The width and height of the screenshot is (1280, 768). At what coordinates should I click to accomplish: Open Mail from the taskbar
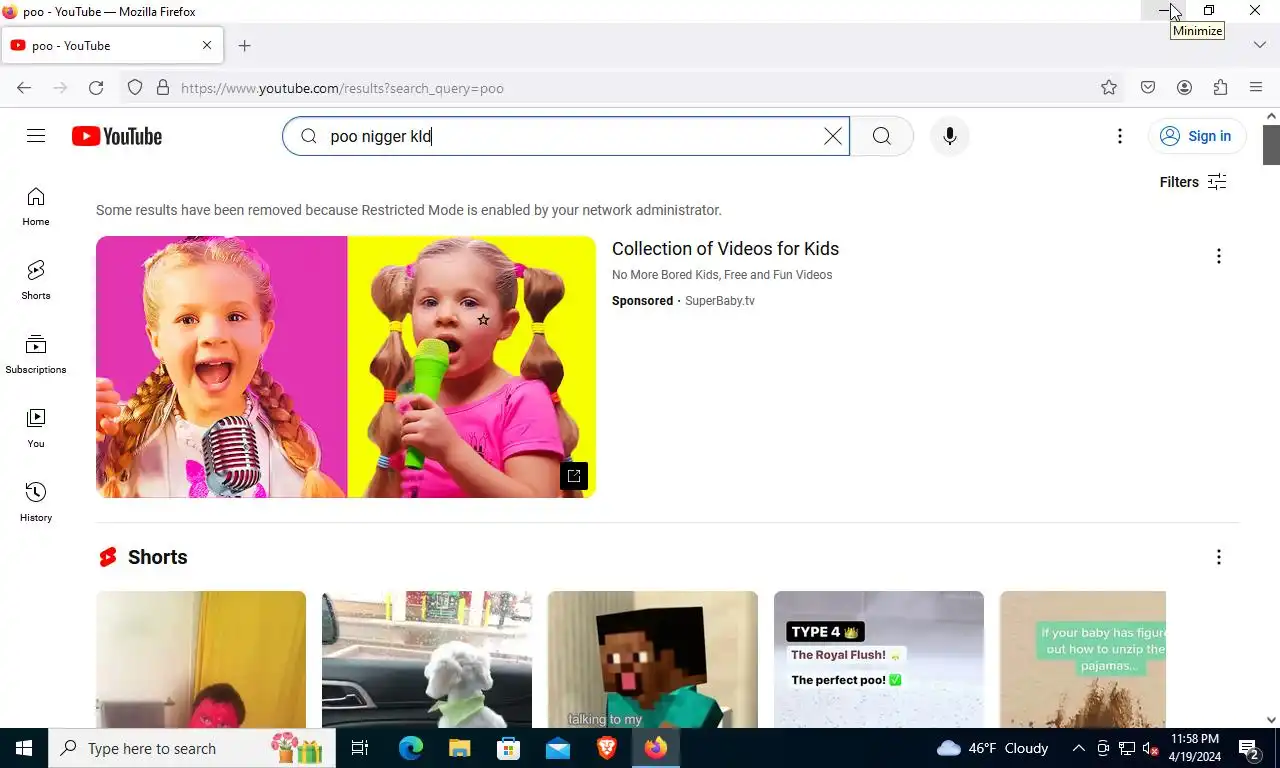[558, 748]
